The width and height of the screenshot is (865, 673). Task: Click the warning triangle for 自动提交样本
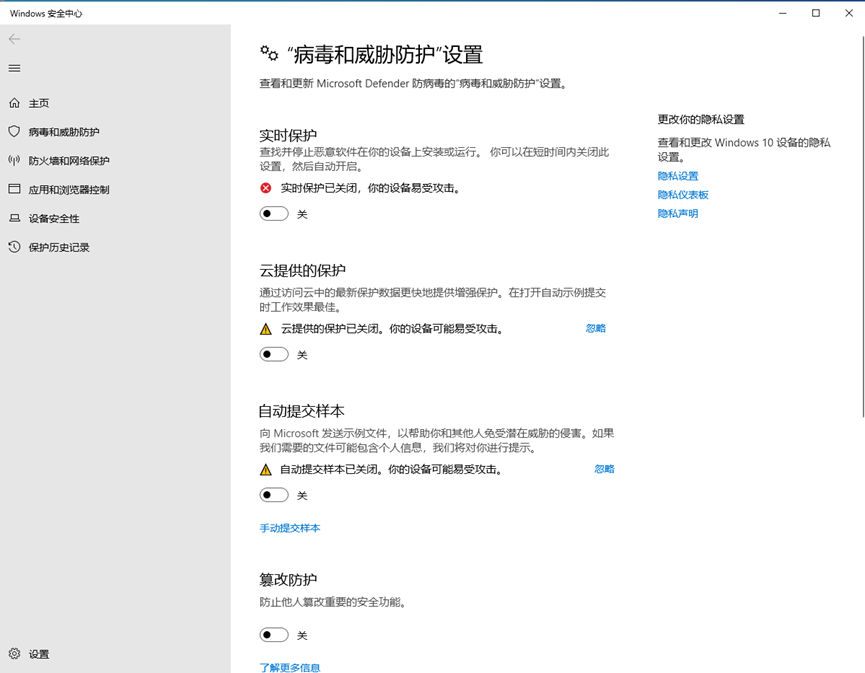[266, 470]
